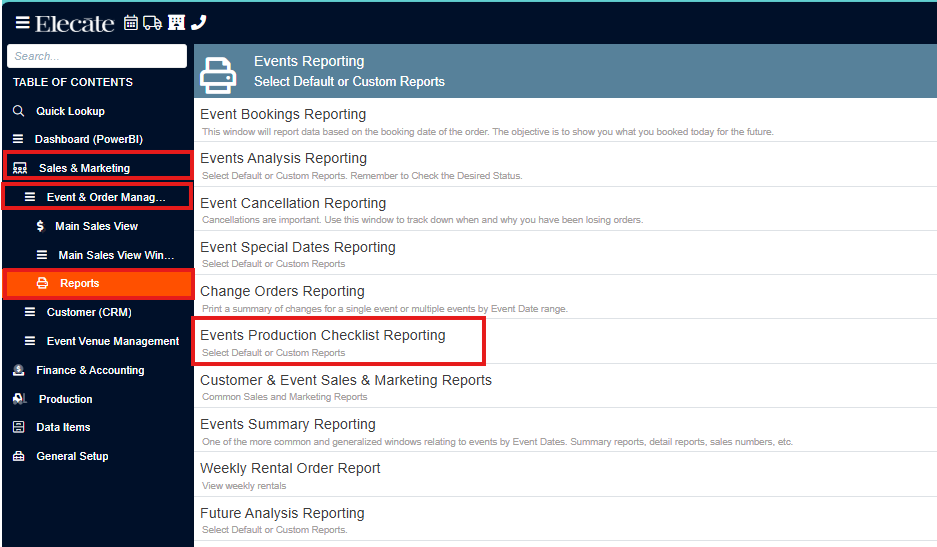Click the magnifier icon next to Quick Lookup
Viewport: 937px width, 547px height.
click(x=19, y=111)
